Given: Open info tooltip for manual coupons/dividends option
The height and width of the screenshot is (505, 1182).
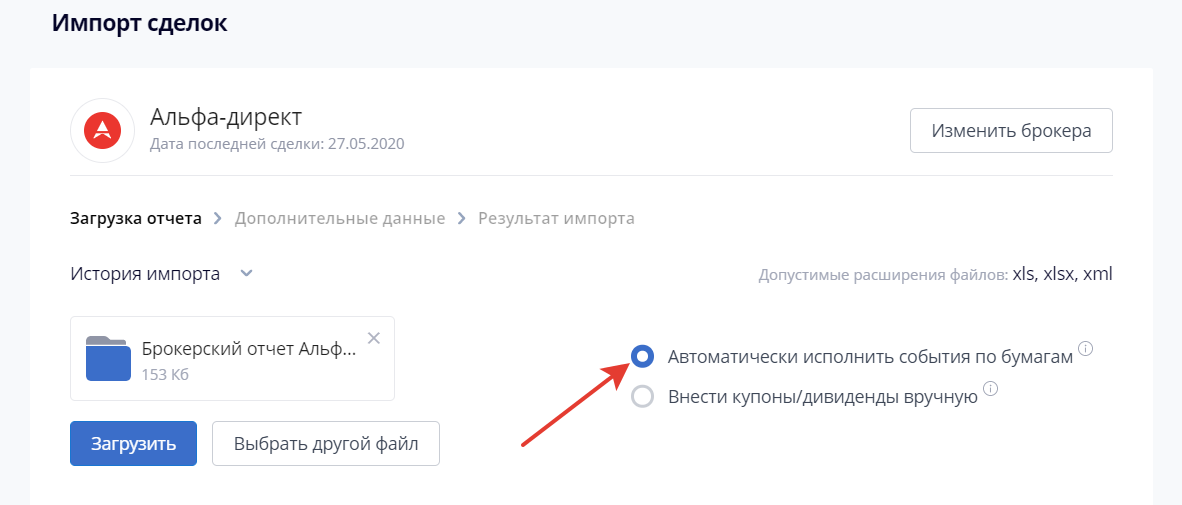Looking at the screenshot, I should pos(990,389).
